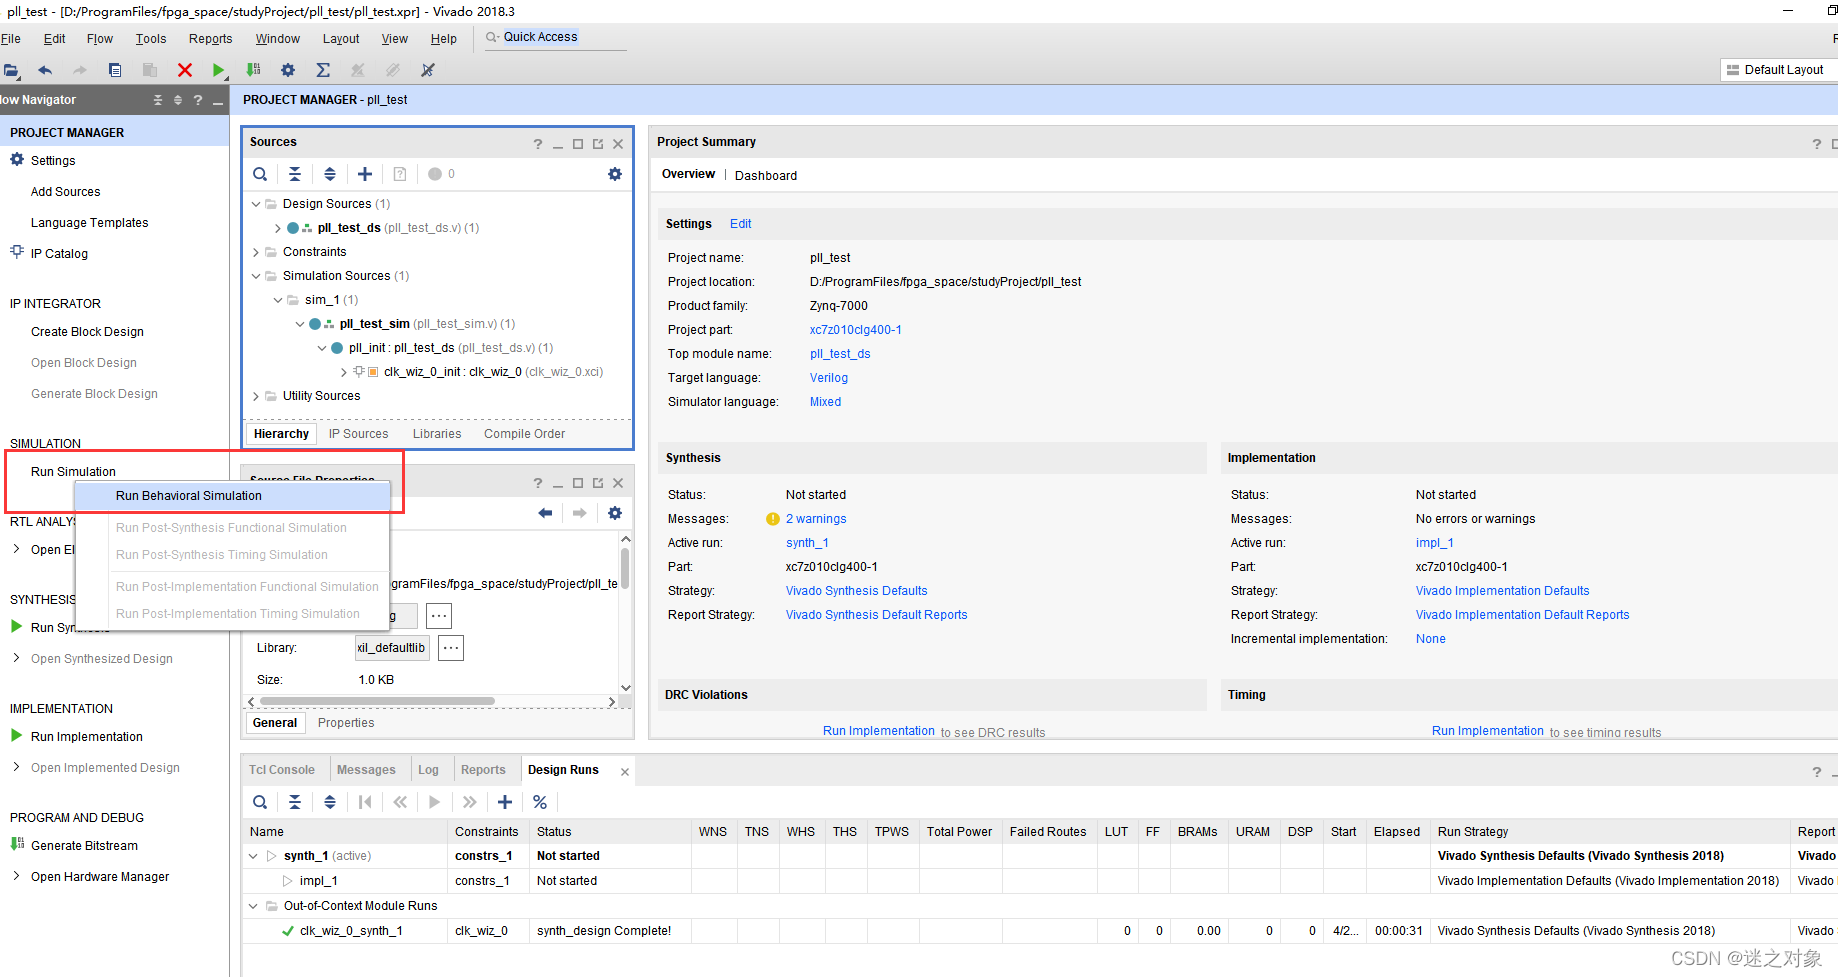Expand Utility Sources node

[256, 396]
